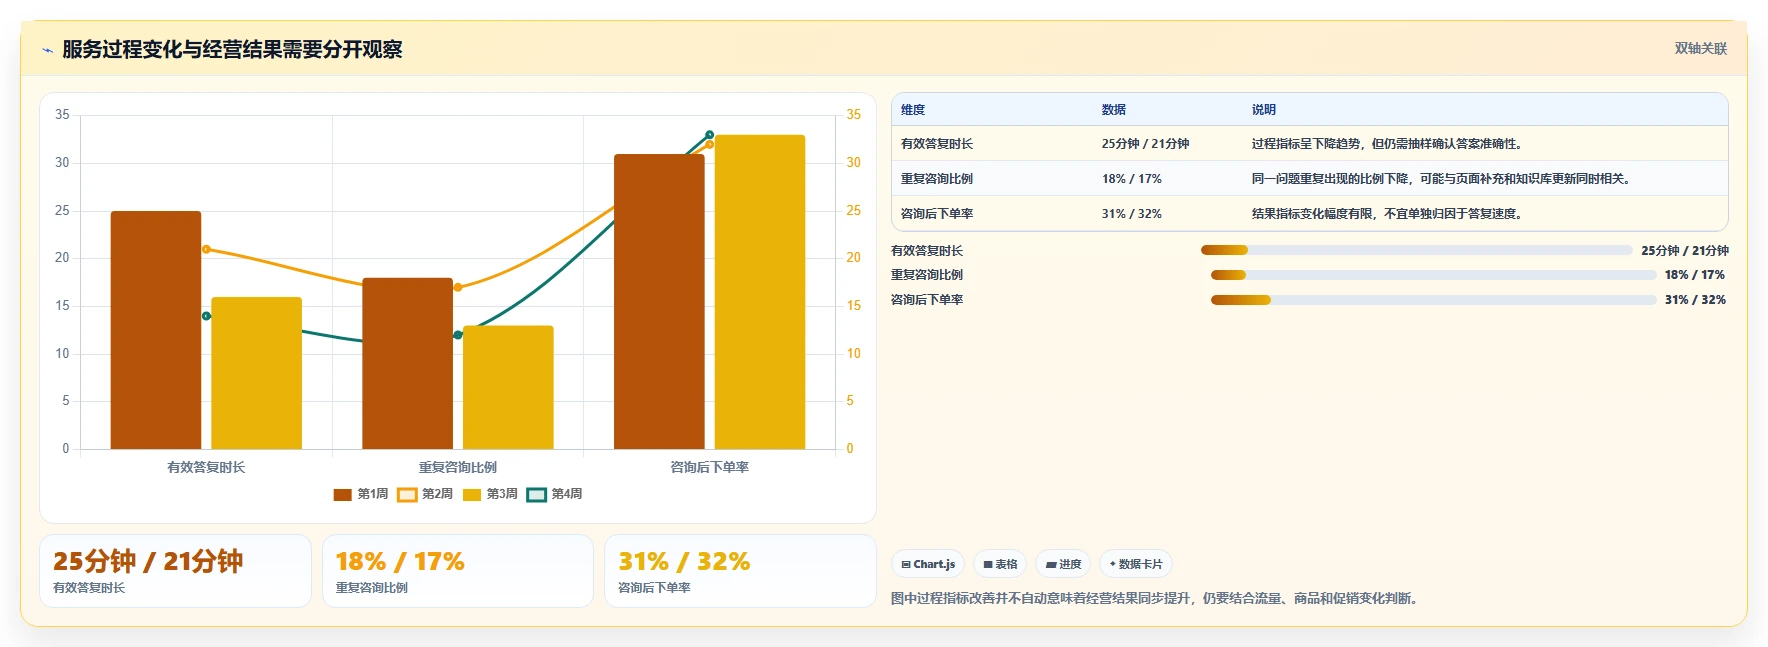The image size is (1768, 647).
Task: Click the 25分钟 / 21分钟 value after the progress bar
Action: [x=1684, y=251]
